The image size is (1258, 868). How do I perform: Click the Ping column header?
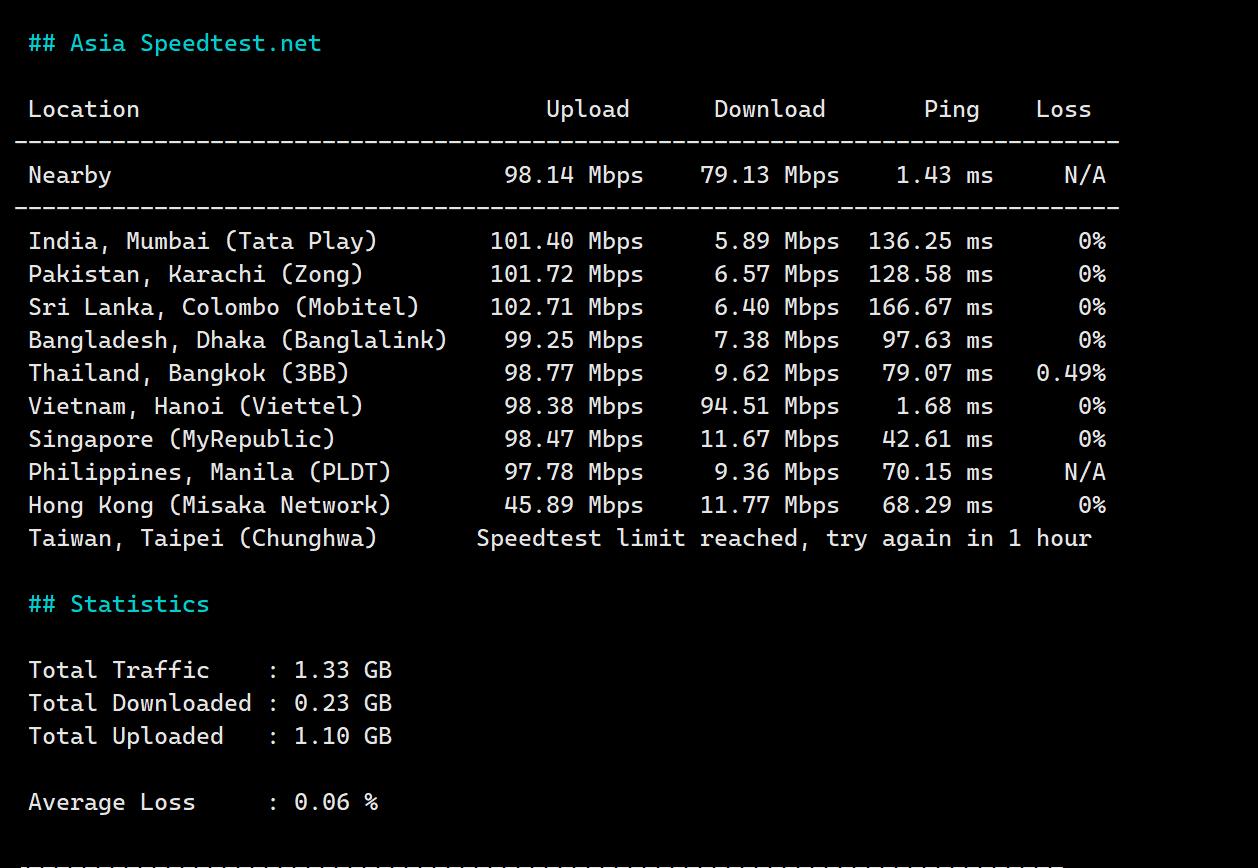951,109
